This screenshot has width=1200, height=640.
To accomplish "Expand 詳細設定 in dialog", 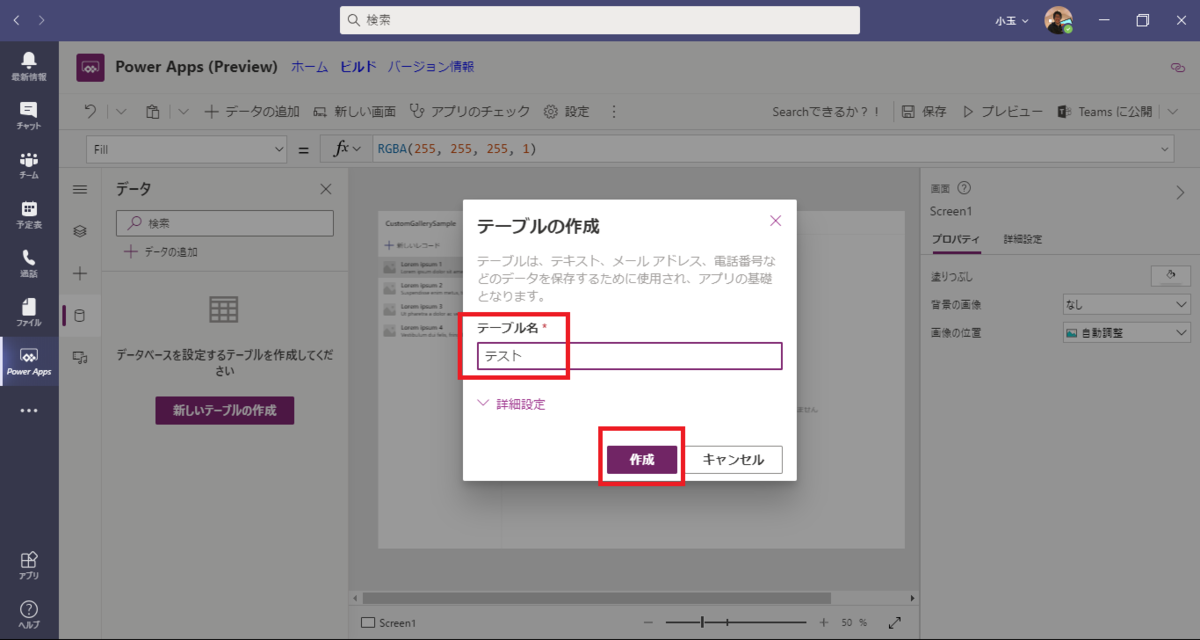I will coord(511,404).
